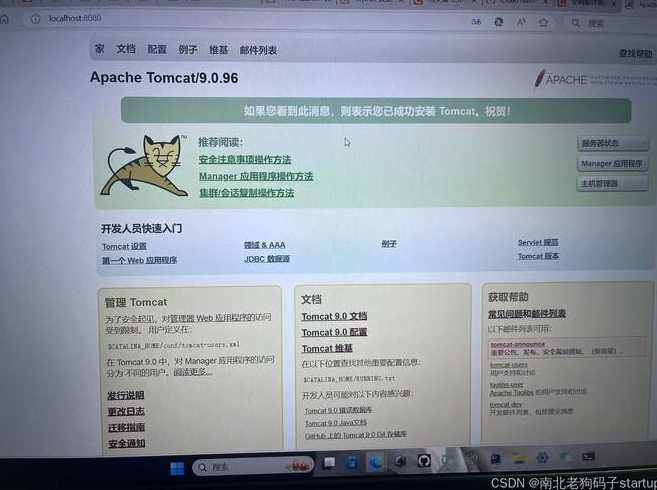657x490 pixels.
Task: Open the tomcat-announce mailing list link
Action: point(518,345)
